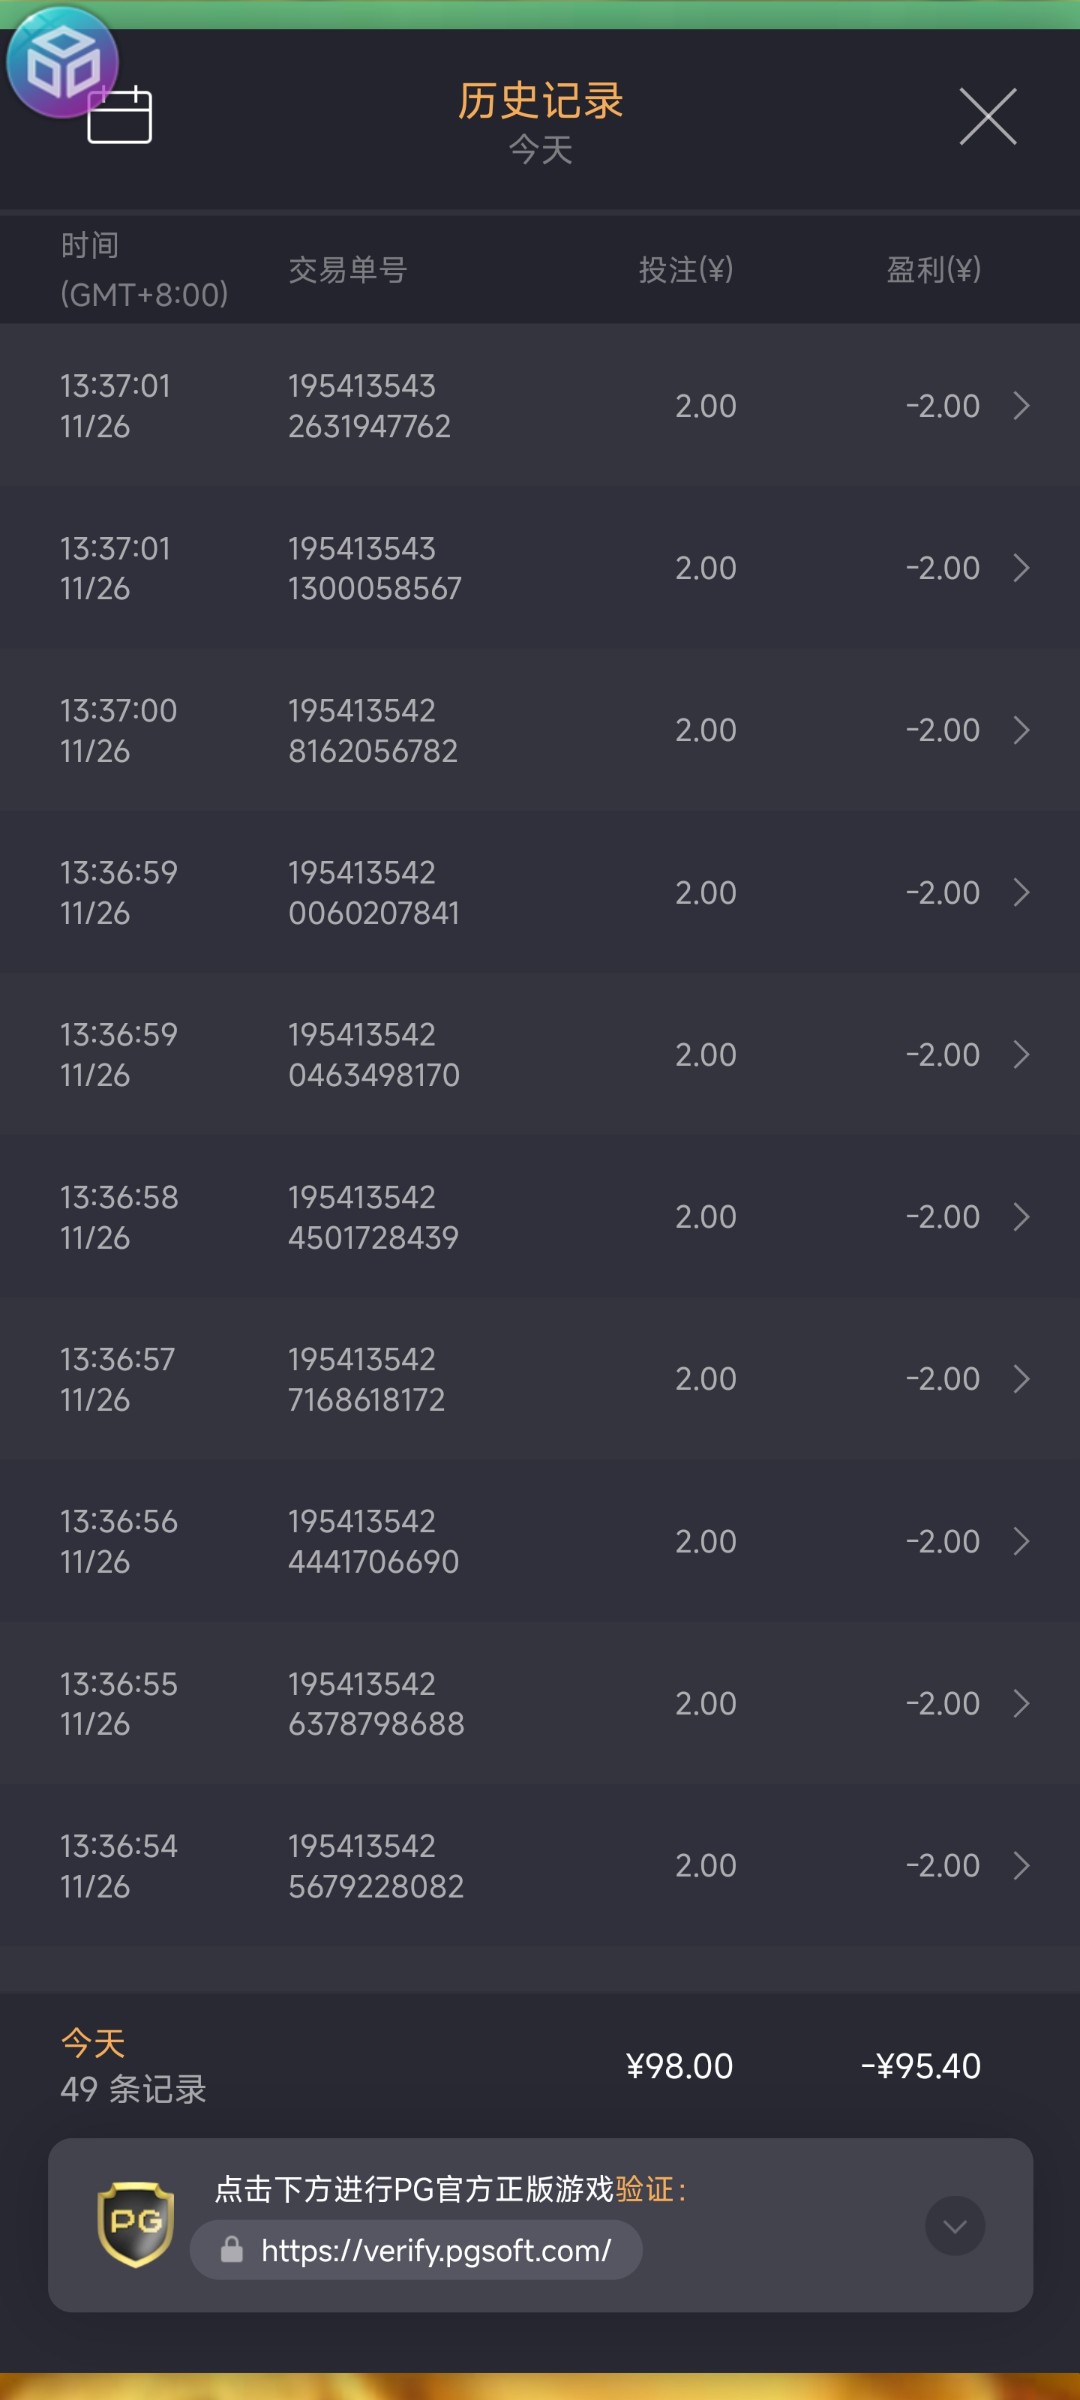The width and height of the screenshot is (1080, 2400).
Task: Open transaction 1954135420060207841 row
Action: [540, 892]
